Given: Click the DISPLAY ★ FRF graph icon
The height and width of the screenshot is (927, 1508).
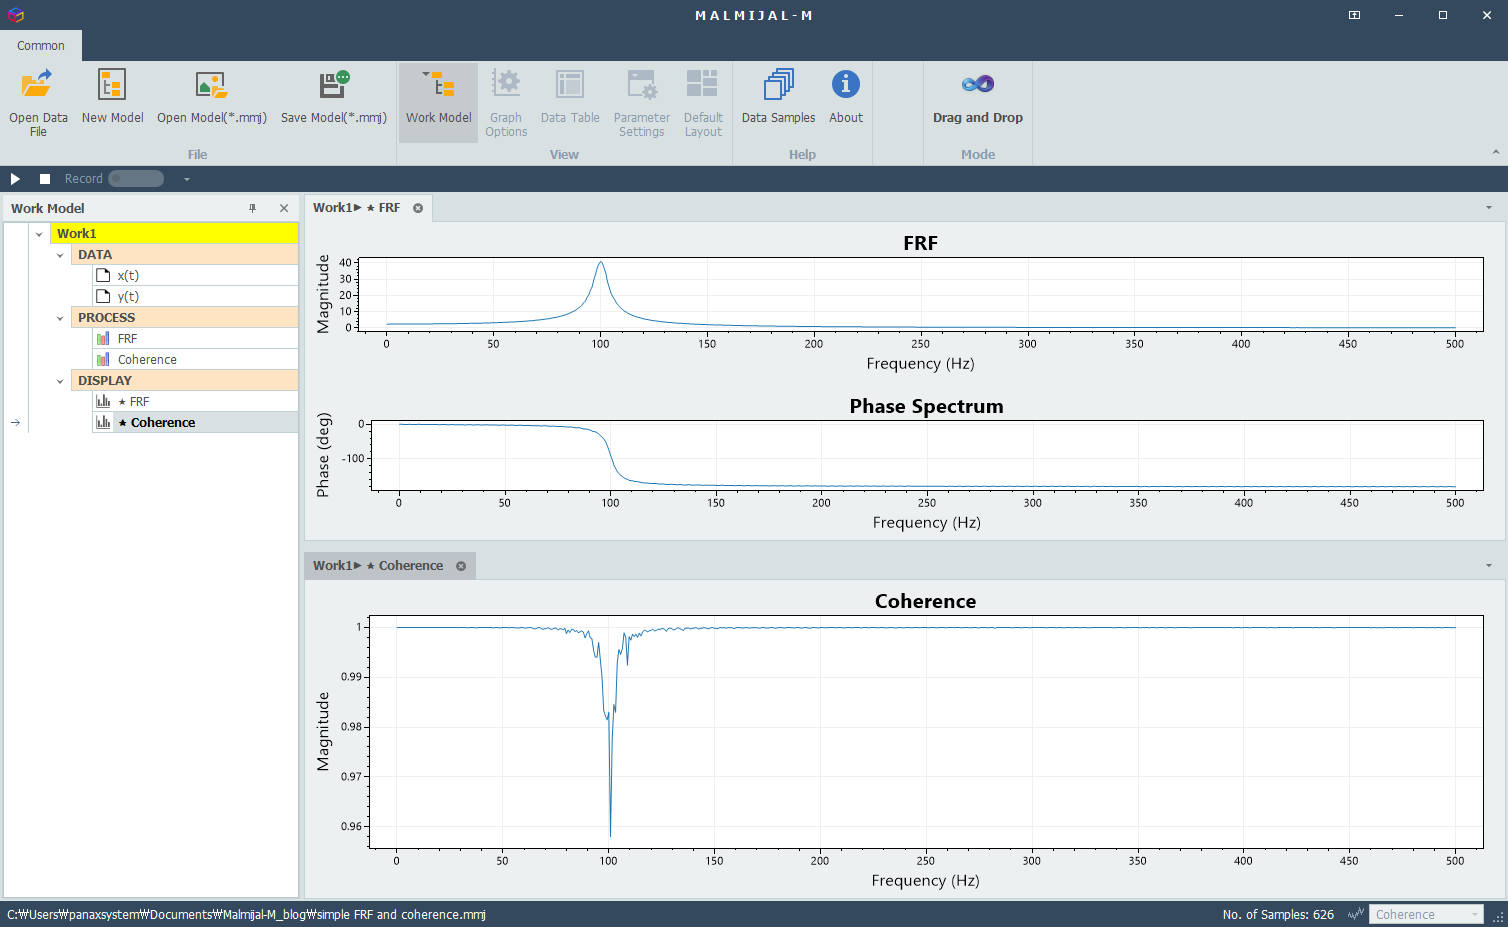Looking at the screenshot, I should (x=103, y=401).
